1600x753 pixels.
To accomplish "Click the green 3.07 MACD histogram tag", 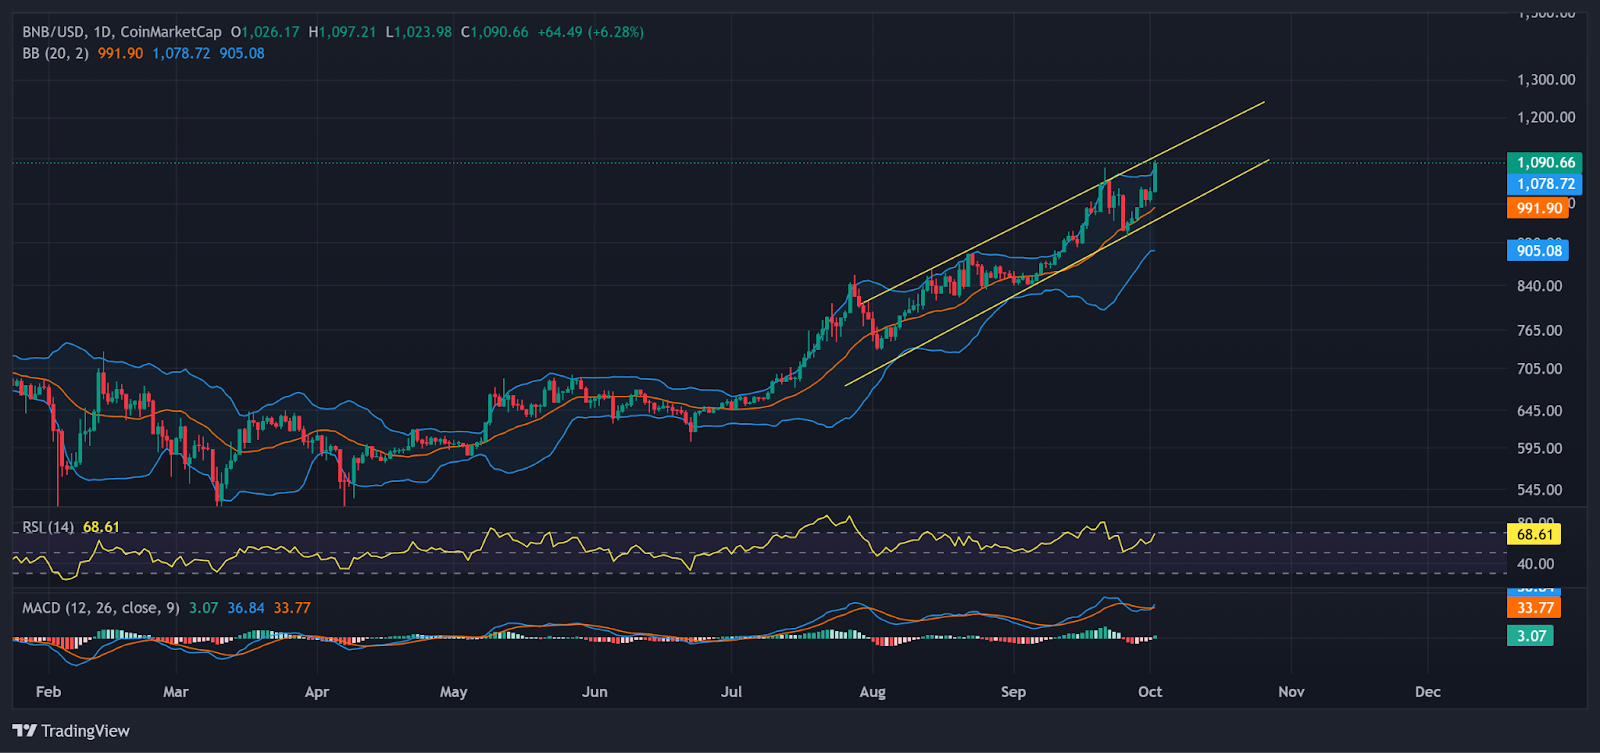I will pyautogui.click(x=1530, y=635).
